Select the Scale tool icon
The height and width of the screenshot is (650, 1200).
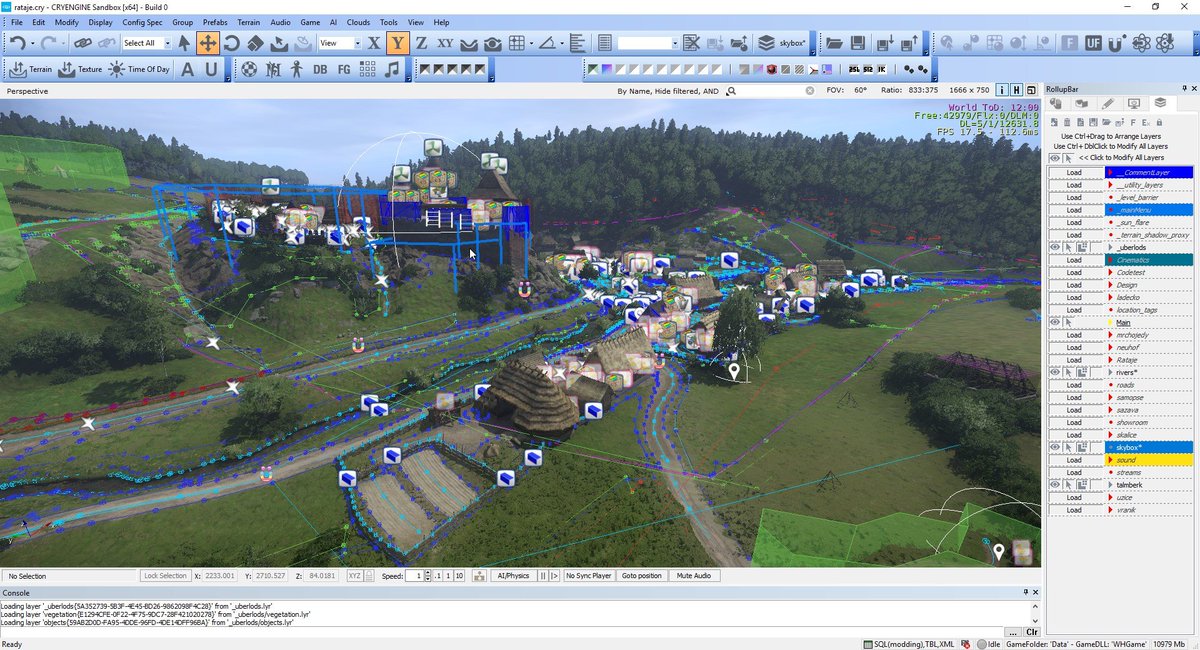(255, 43)
